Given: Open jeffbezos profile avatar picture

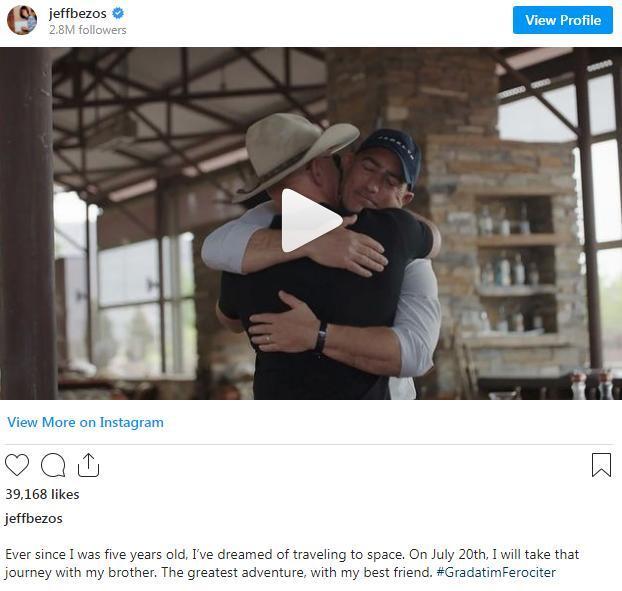Looking at the screenshot, I should 22,20.
